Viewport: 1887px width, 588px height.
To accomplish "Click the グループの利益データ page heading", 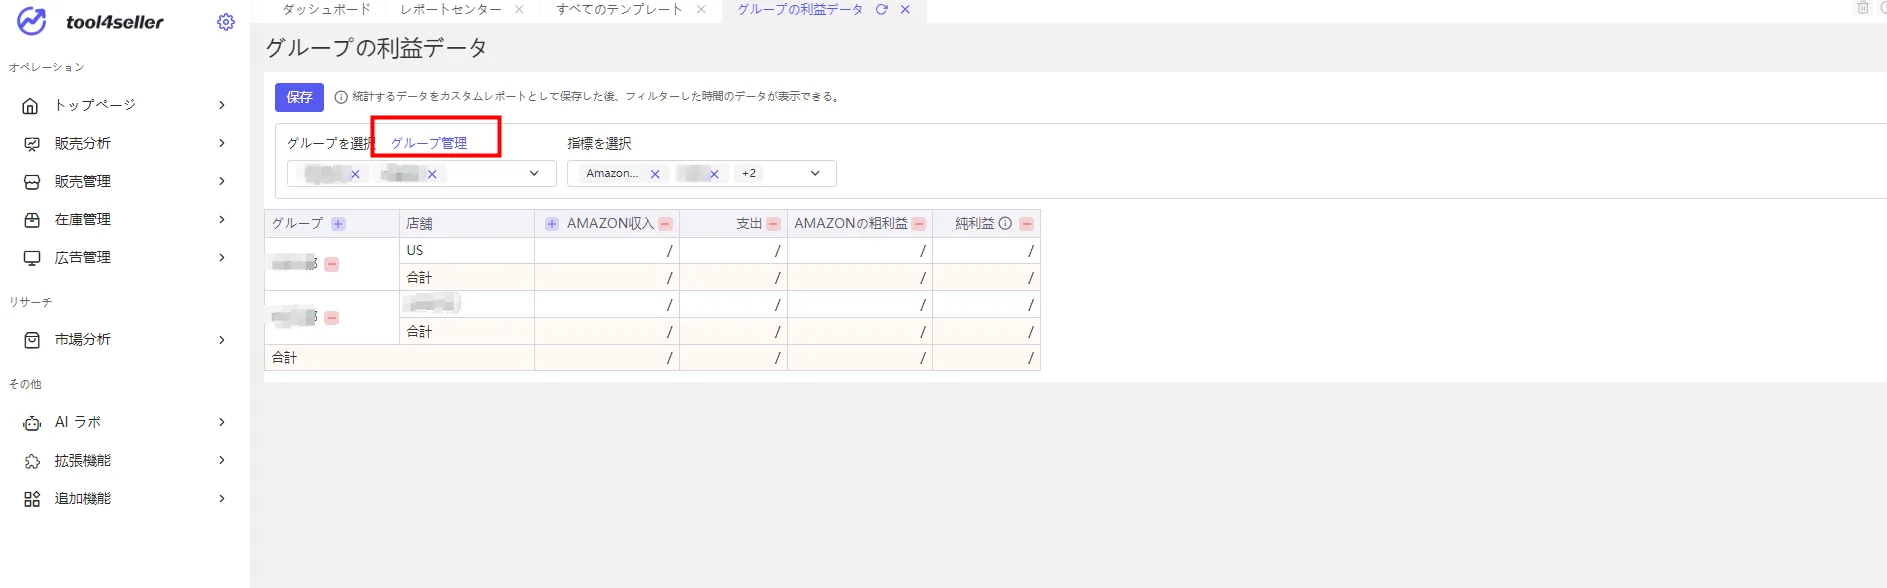I will click(x=376, y=48).
